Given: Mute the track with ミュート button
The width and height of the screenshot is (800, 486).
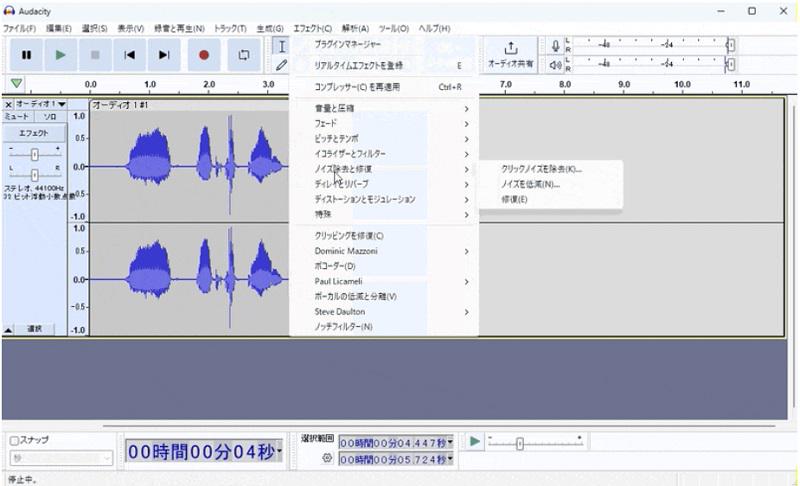Looking at the screenshot, I should click(x=17, y=117).
